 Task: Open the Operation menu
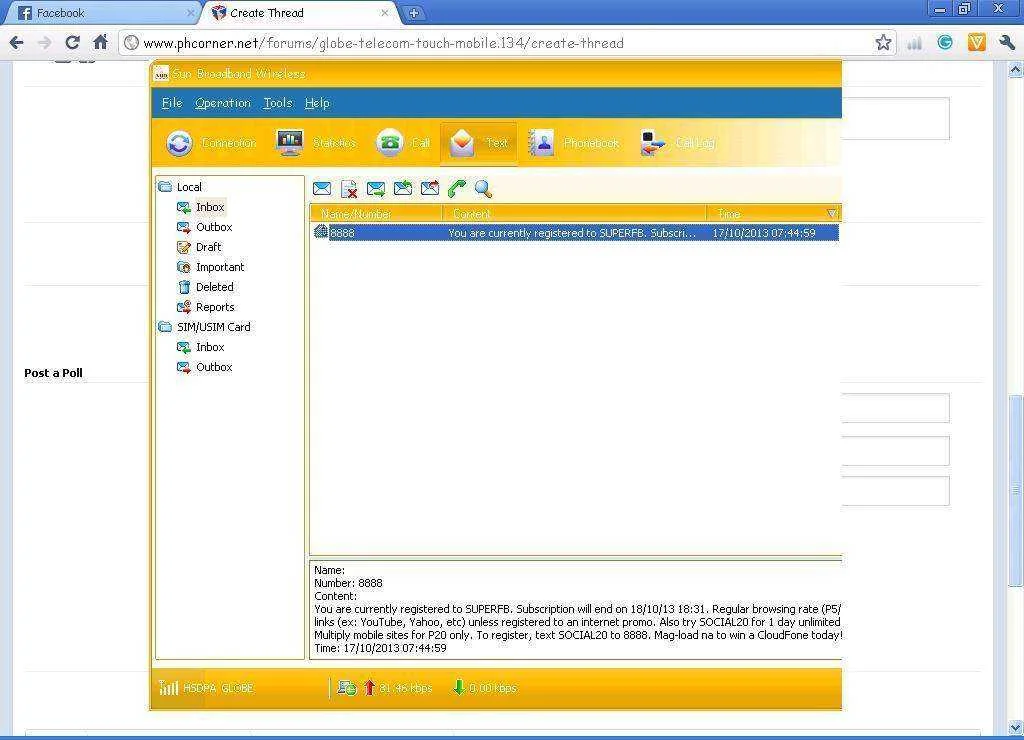point(223,103)
